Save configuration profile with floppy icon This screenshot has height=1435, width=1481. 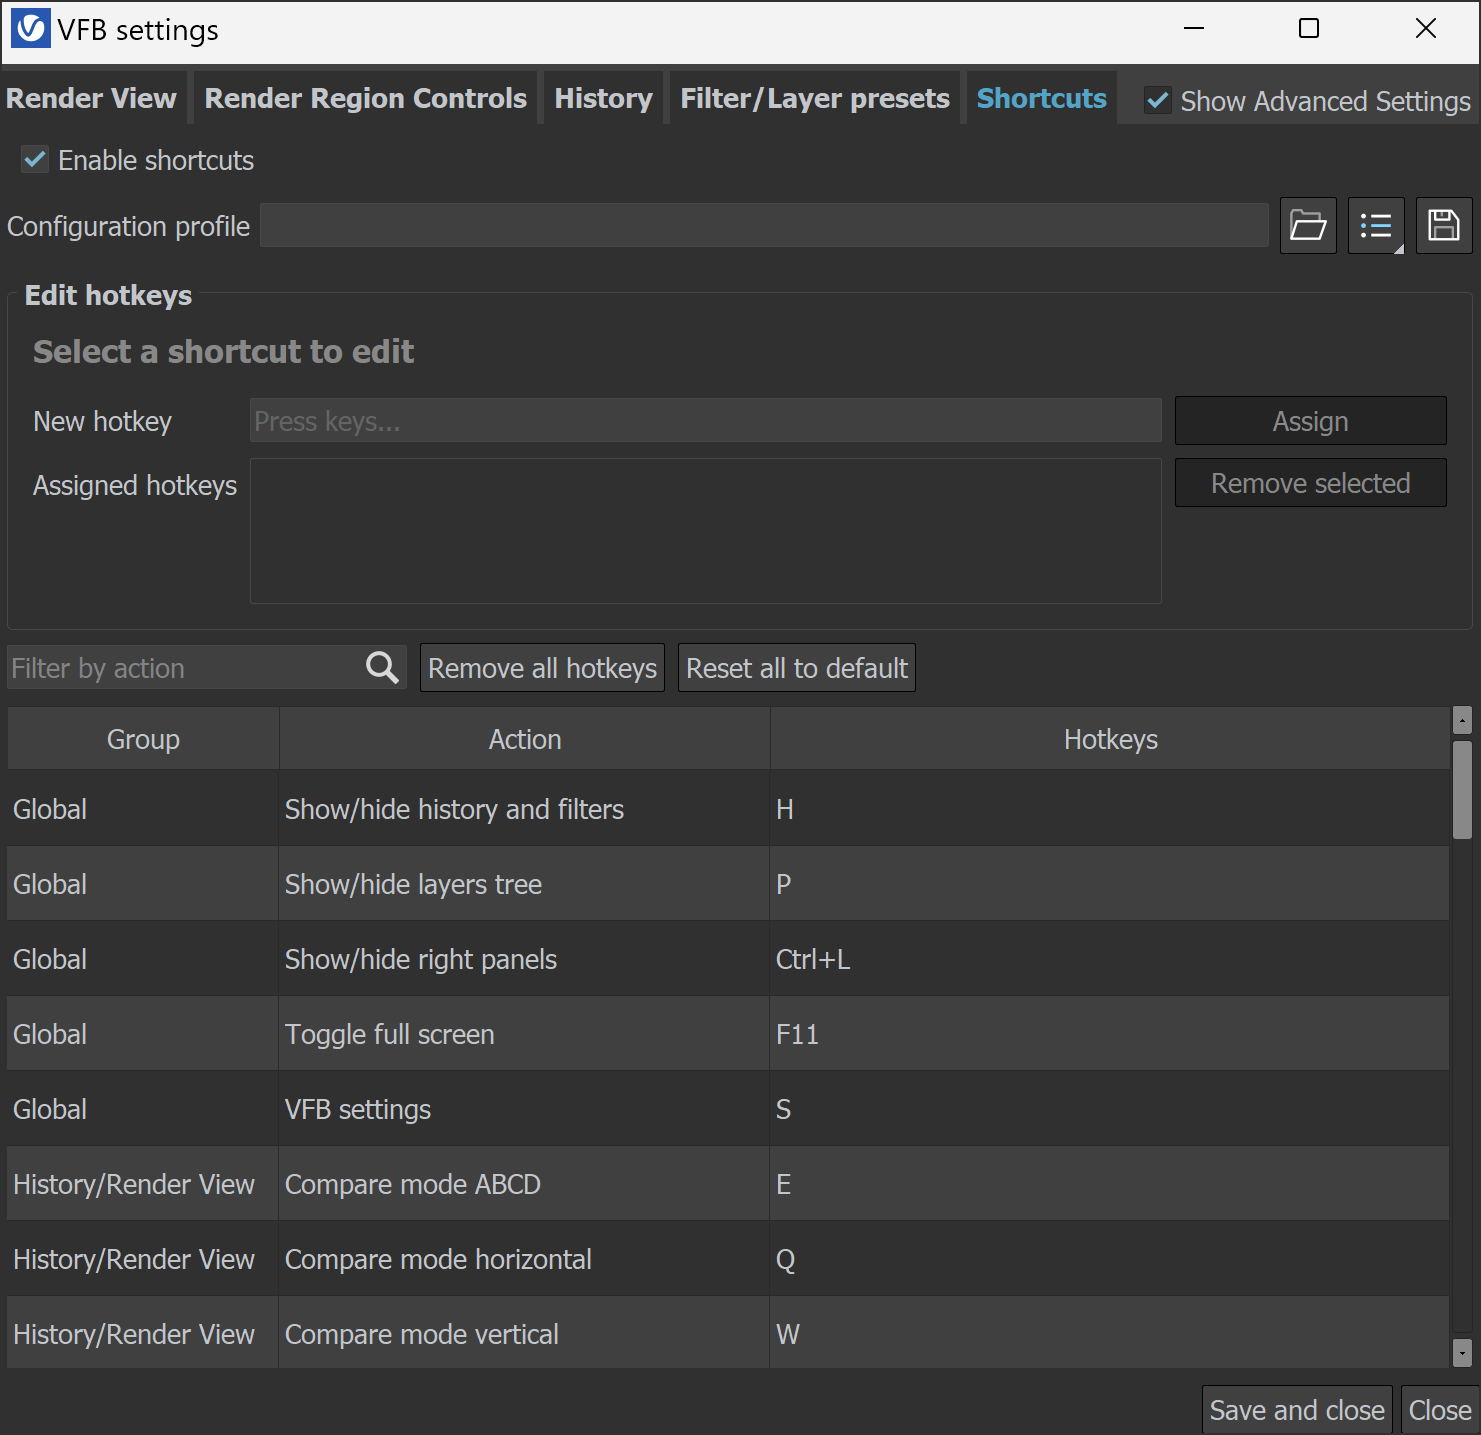(x=1444, y=225)
